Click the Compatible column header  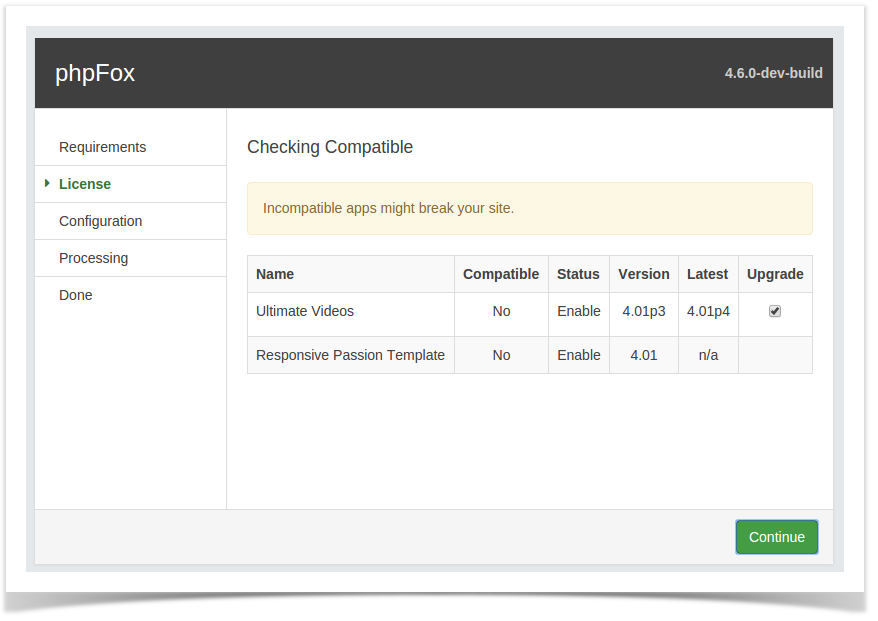click(501, 274)
